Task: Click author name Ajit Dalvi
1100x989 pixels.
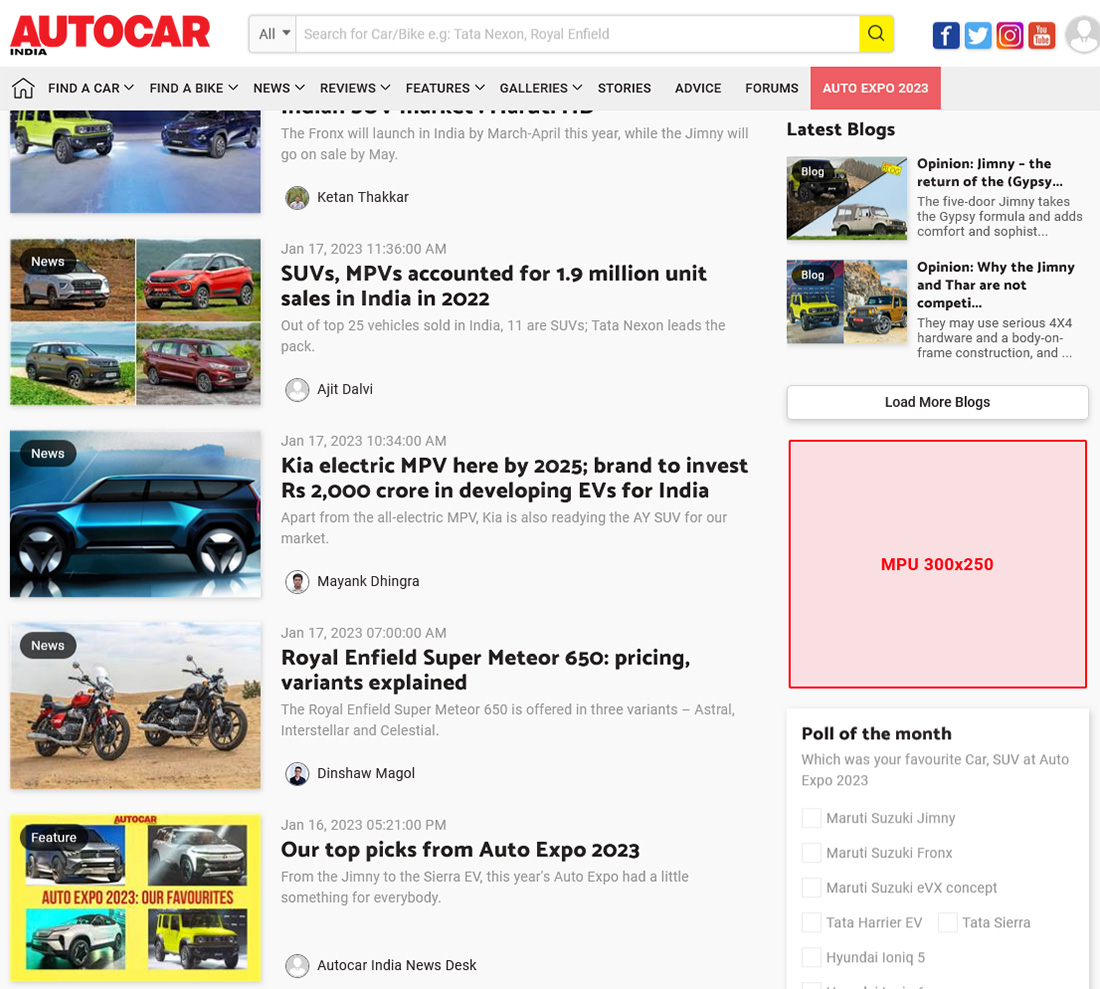Action: click(x=345, y=389)
